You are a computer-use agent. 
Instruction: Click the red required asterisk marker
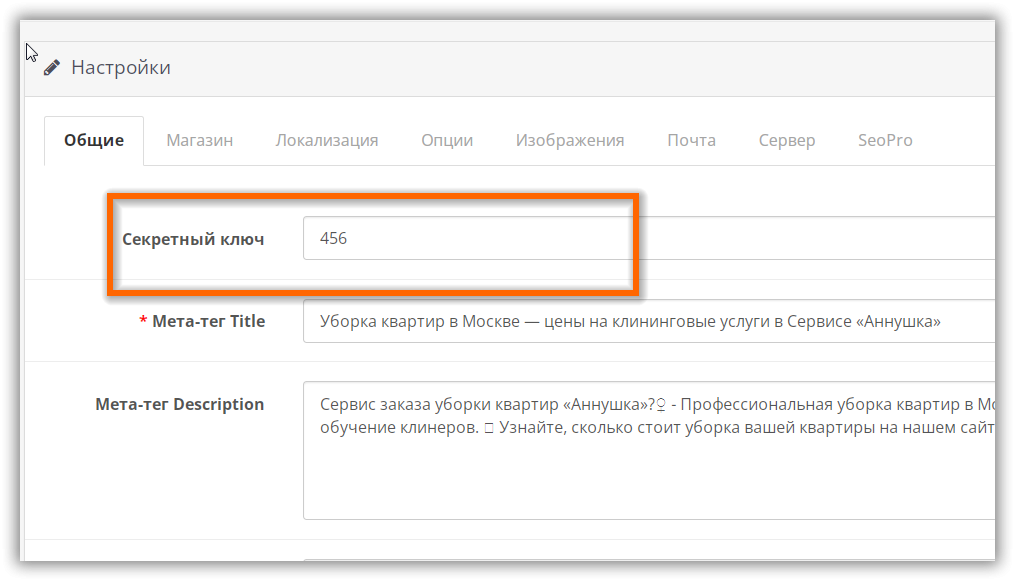click(143, 322)
